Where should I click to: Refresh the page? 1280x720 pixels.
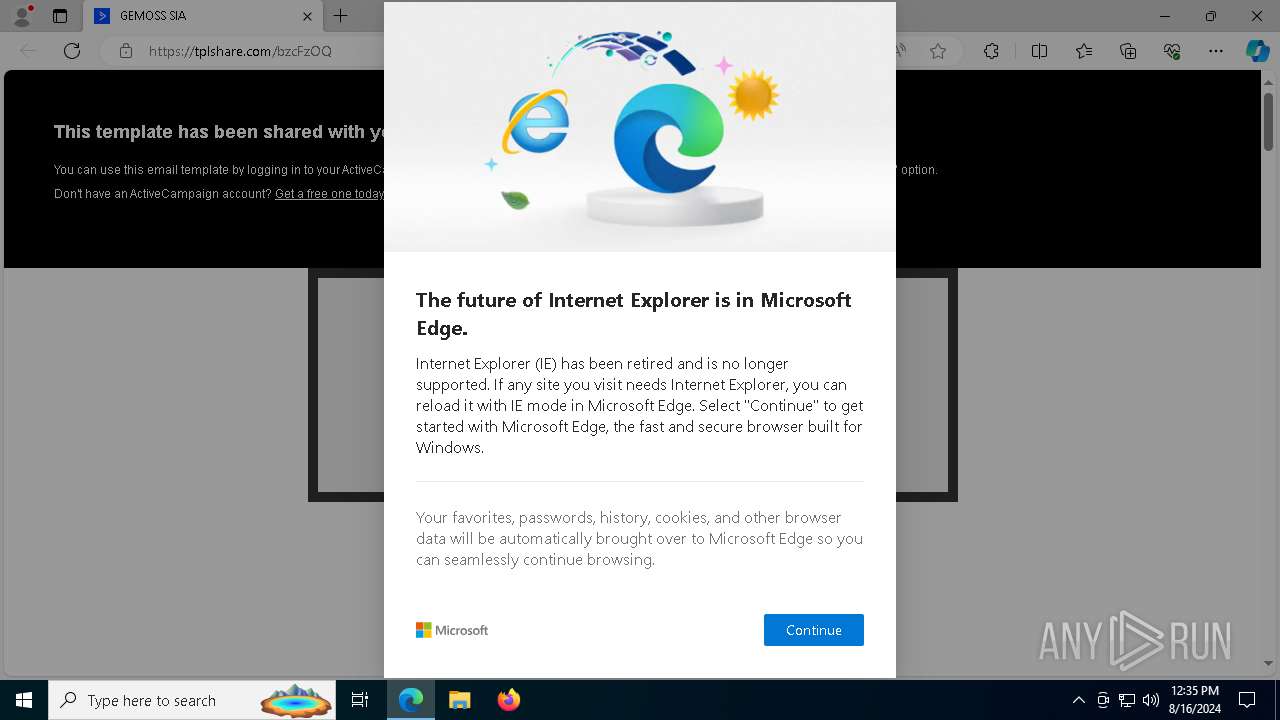coord(72,51)
